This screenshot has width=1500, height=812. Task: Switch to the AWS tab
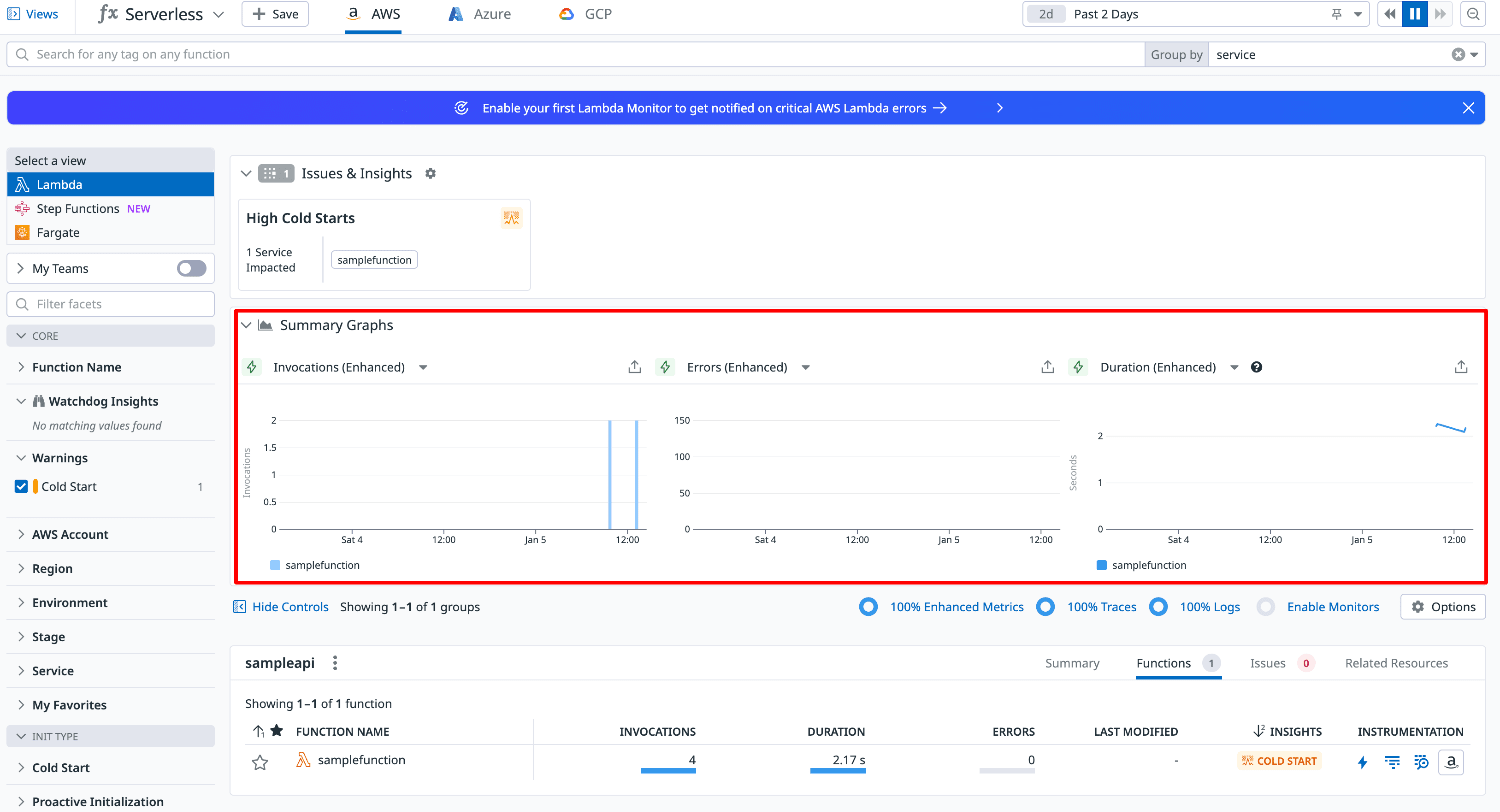coord(373,14)
